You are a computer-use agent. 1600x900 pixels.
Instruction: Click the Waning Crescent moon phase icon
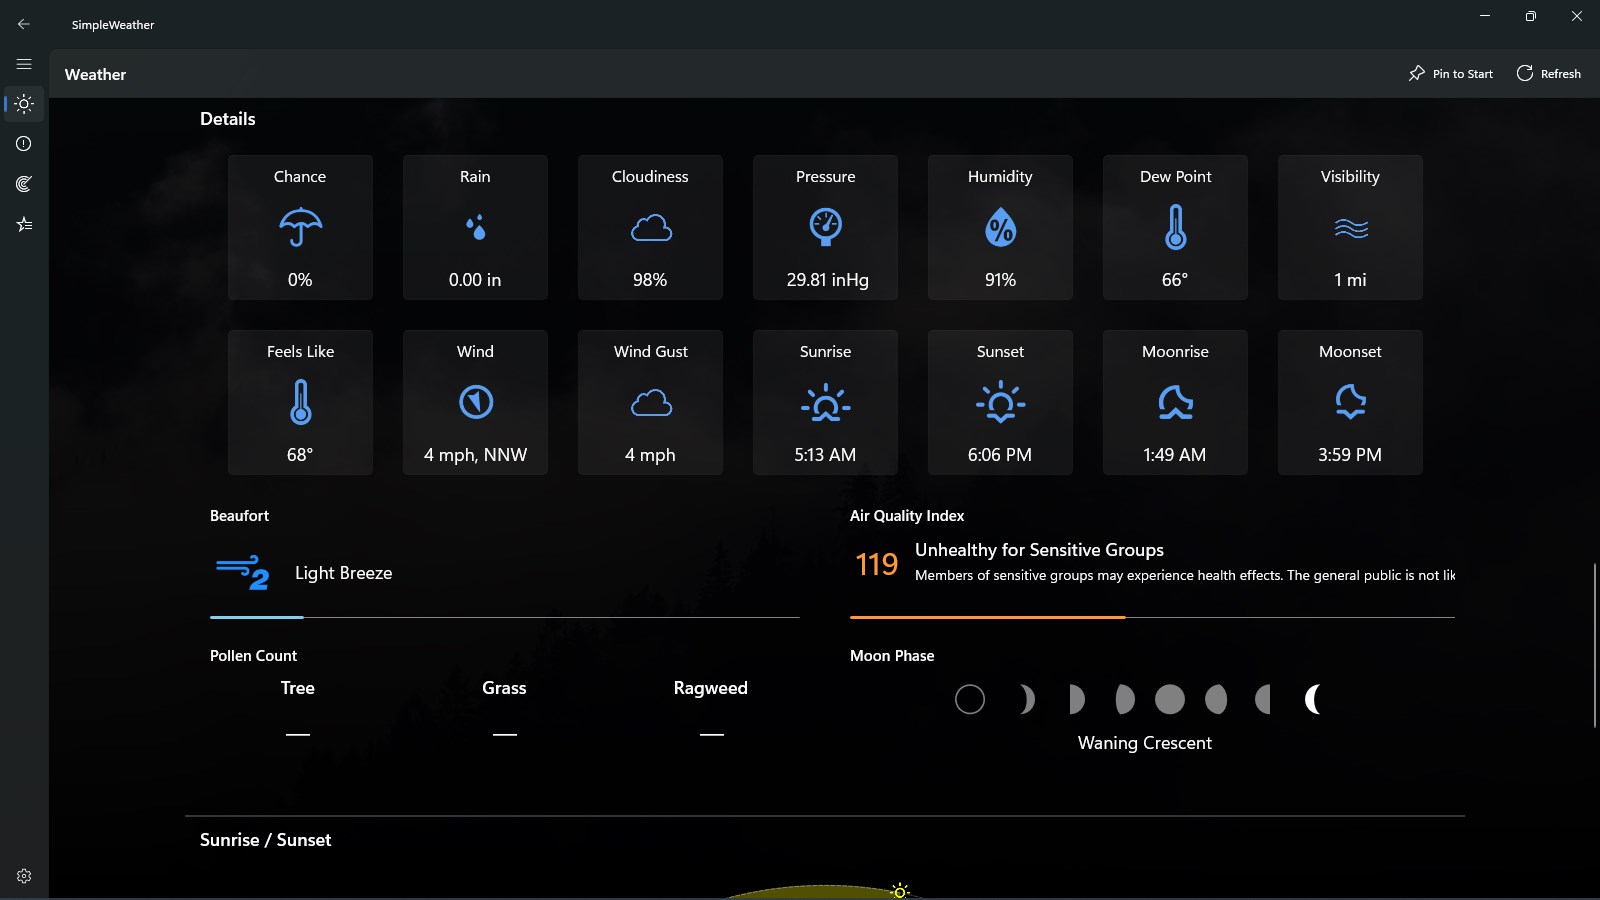(x=1312, y=698)
